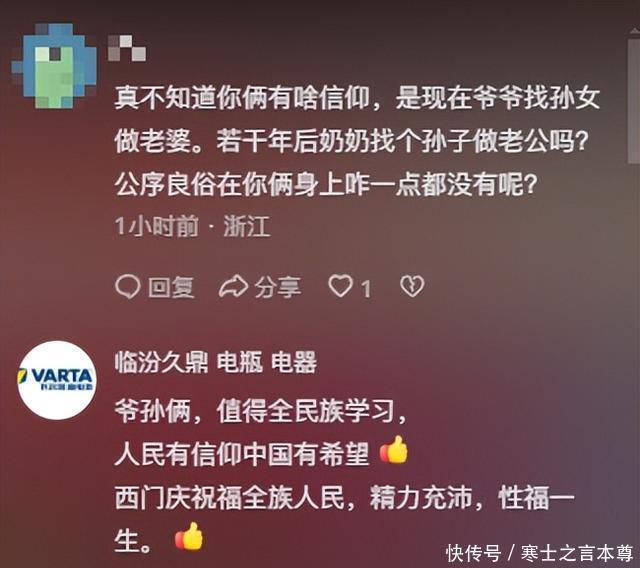The image size is (640, 568).
Task: Select comment line 西门庆祝福全族人民
Action: 344,498
